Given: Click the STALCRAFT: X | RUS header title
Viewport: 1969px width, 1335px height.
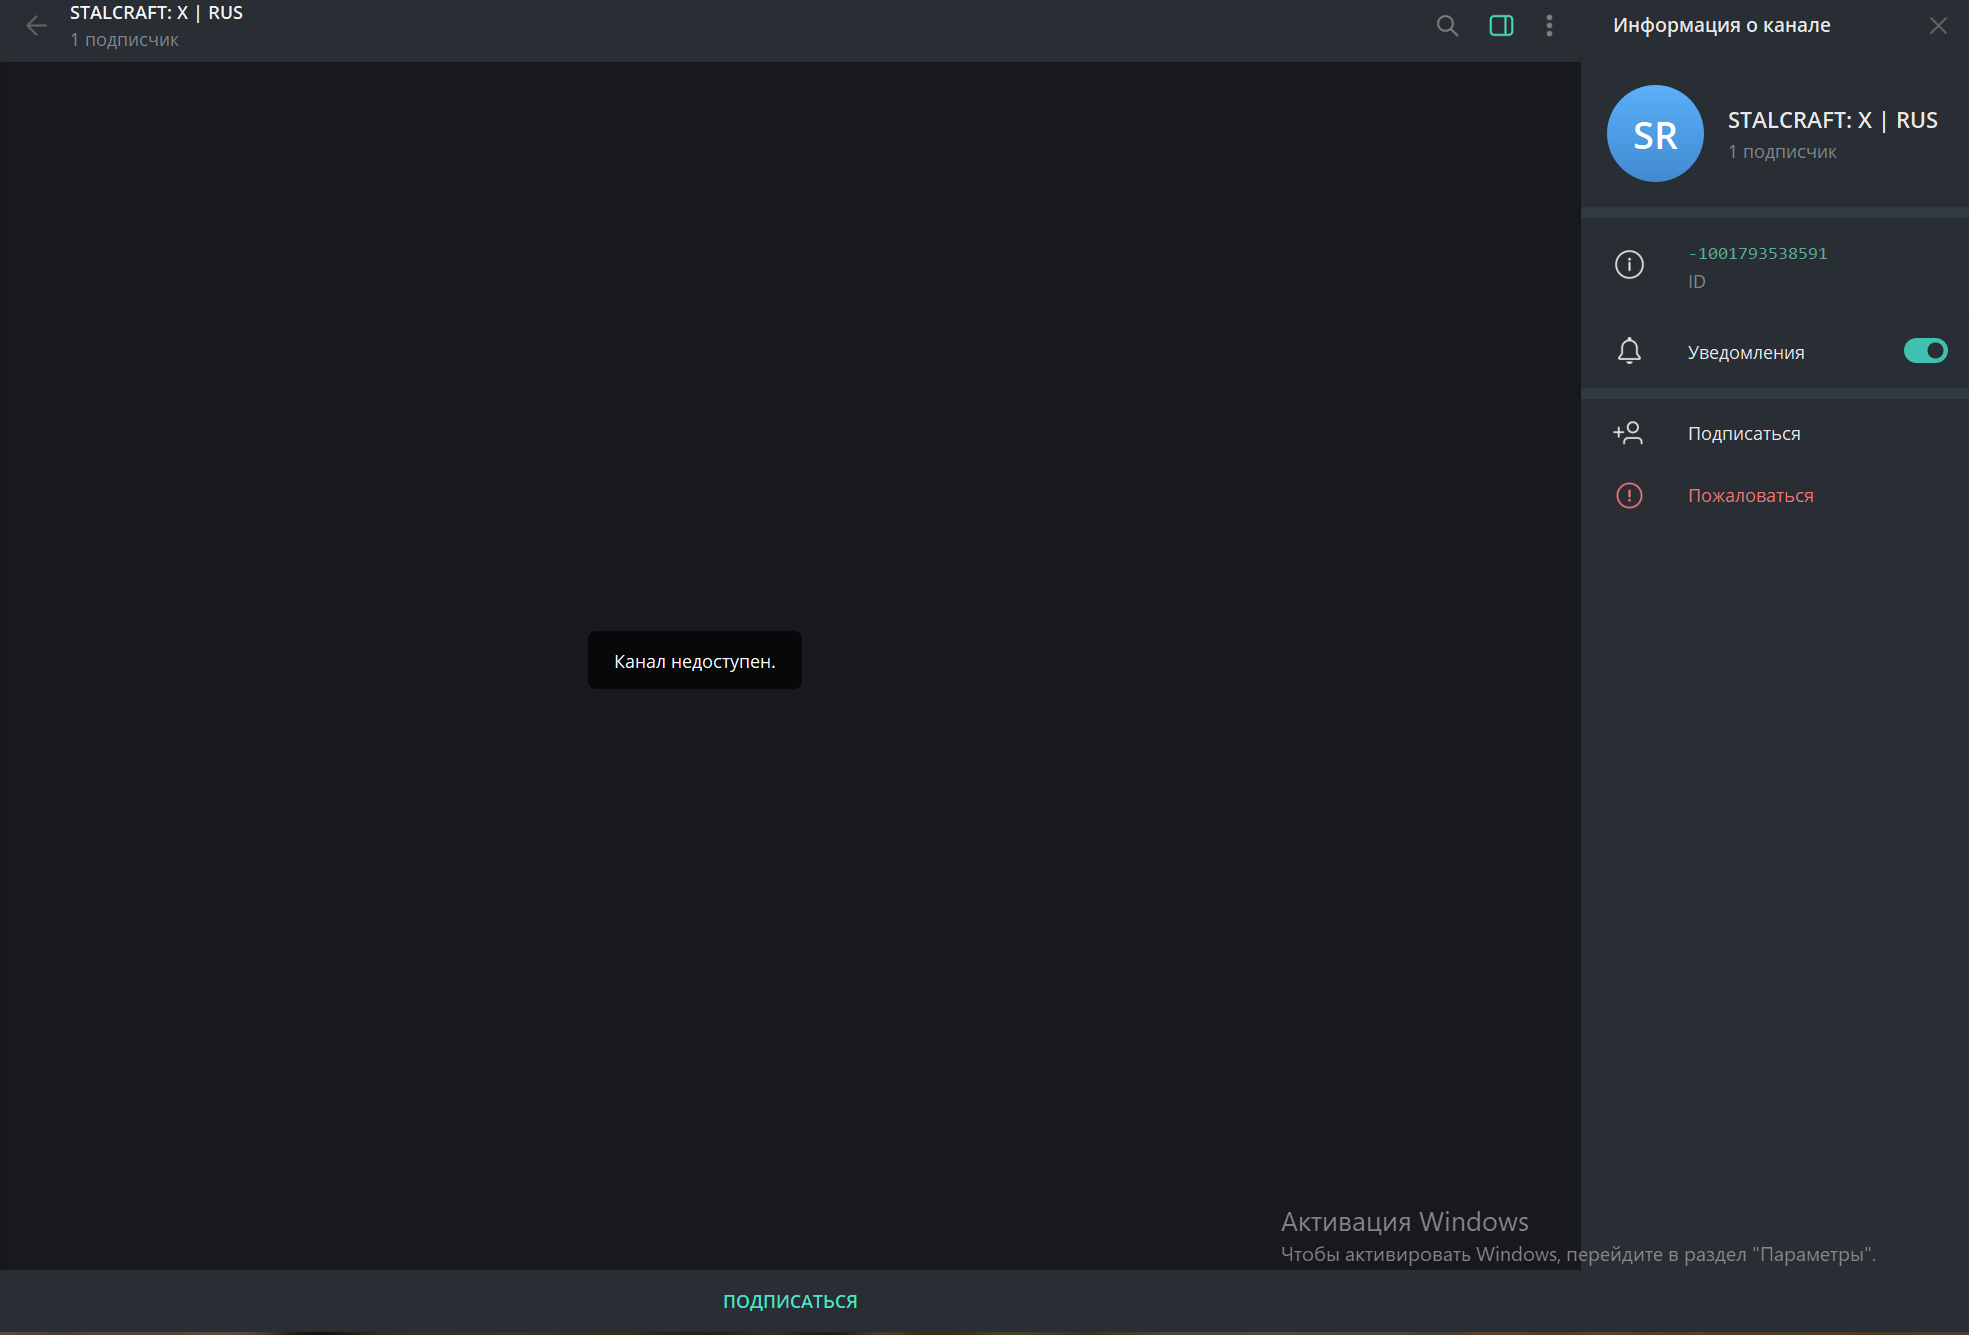Looking at the screenshot, I should tap(156, 13).
